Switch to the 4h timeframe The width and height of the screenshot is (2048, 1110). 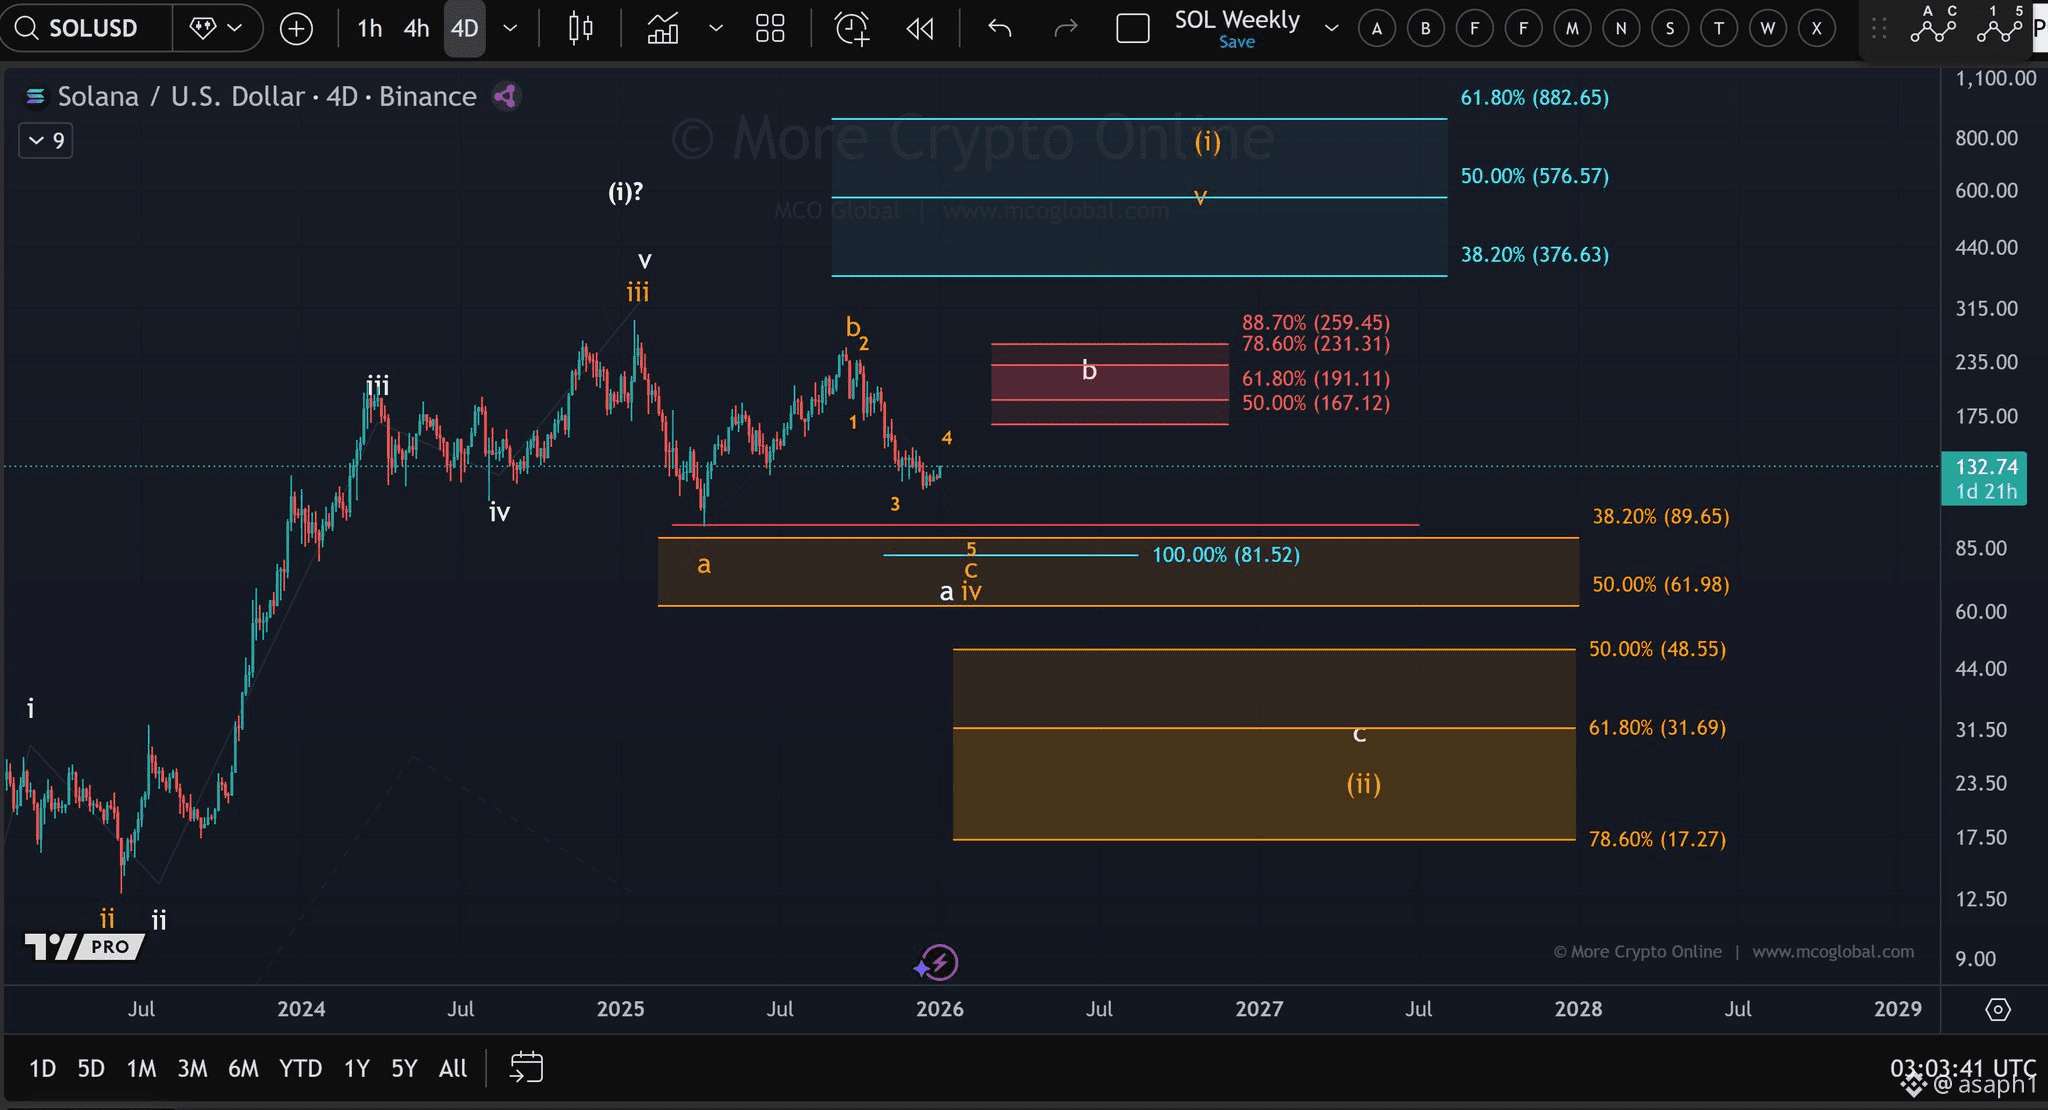tap(416, 29)
